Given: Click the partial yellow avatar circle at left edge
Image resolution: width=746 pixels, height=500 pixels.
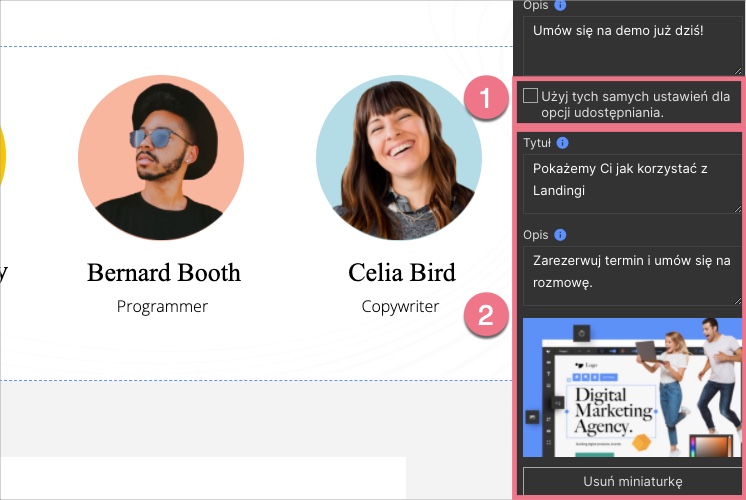Looking at the screenshot, I should click(3, 157).
